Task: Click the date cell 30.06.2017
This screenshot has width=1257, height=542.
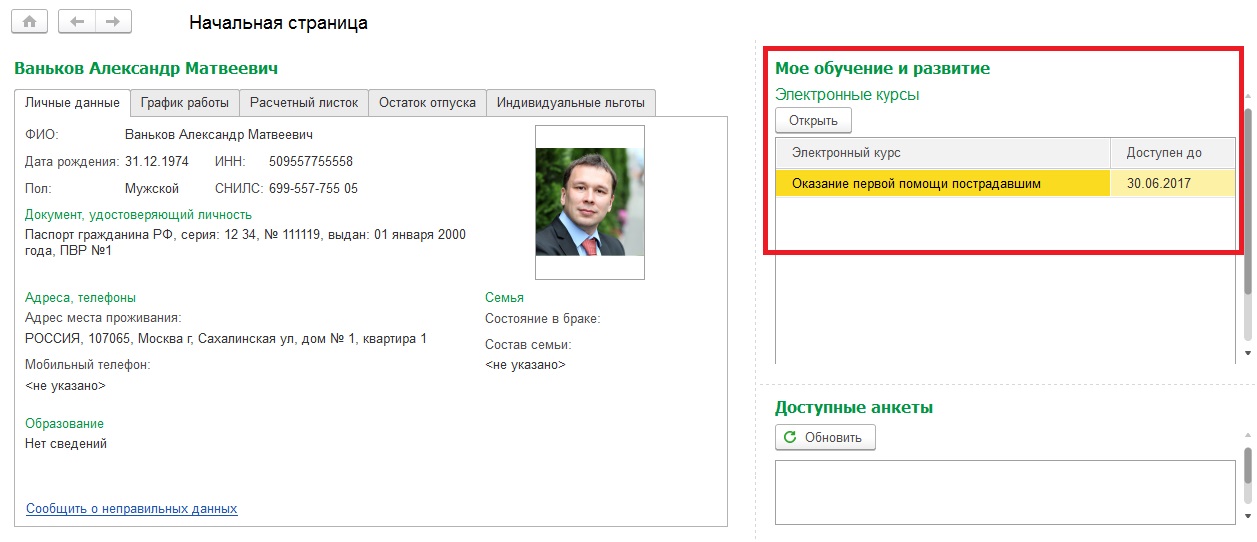Action: (x=1173, y=184)
